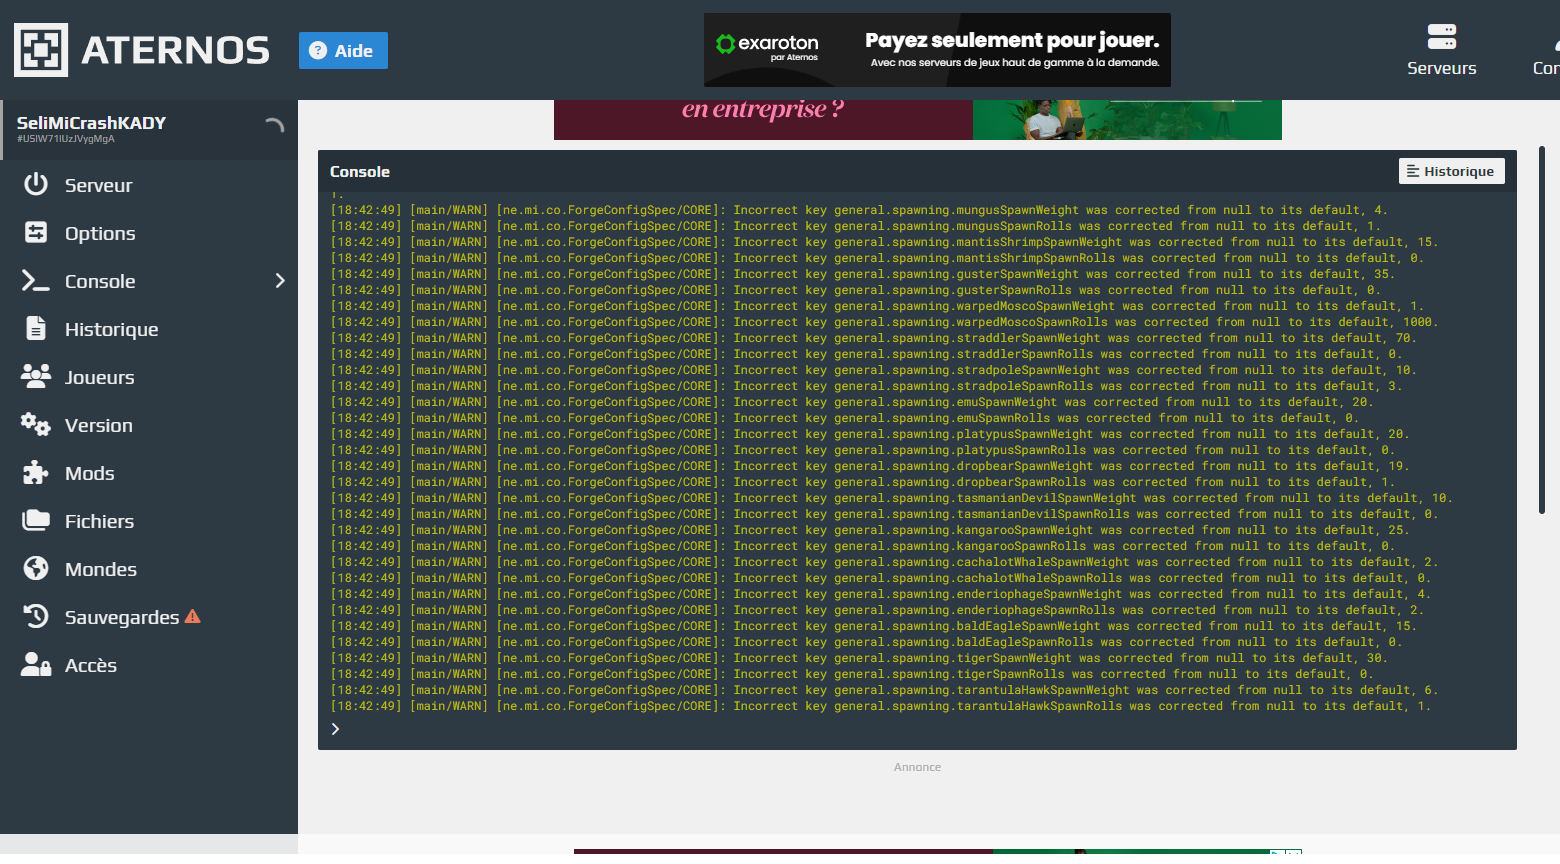Click the Sauvegardes warning triangle
Screen dimensions: 1560x864
coord(193,616)
